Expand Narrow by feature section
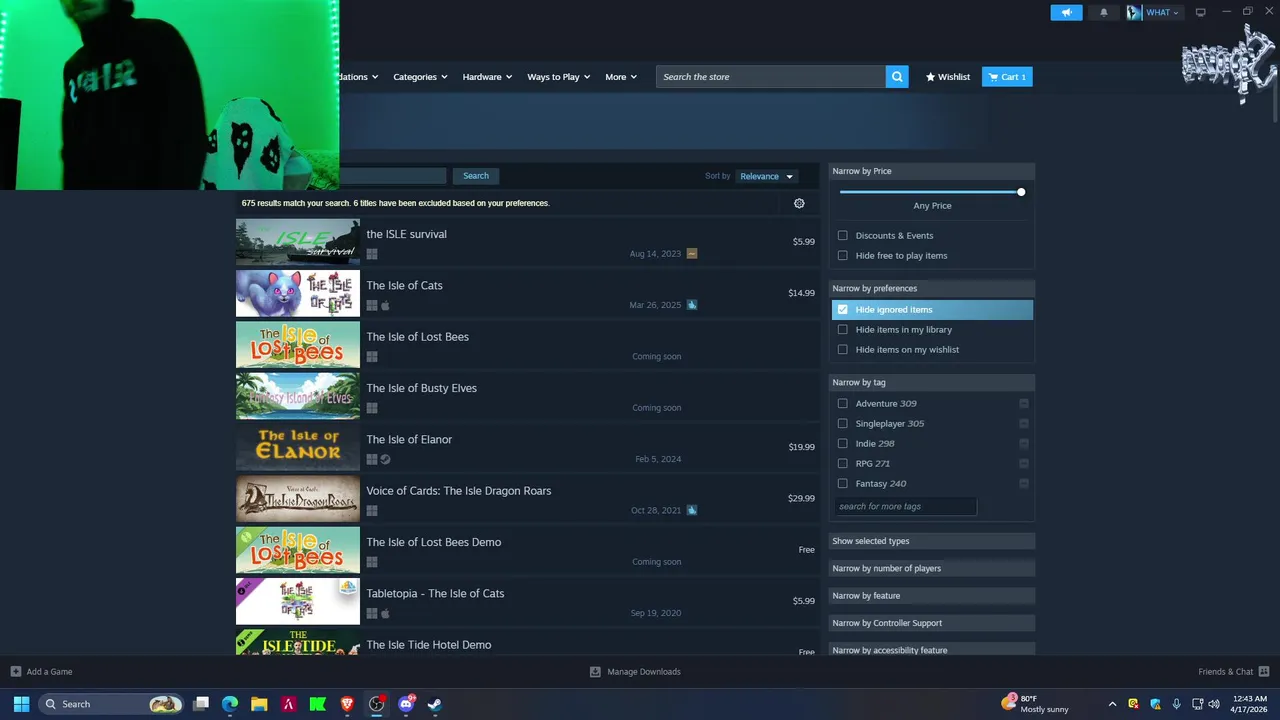Screen dimensions: 1280x720 [x=932, y=596]
